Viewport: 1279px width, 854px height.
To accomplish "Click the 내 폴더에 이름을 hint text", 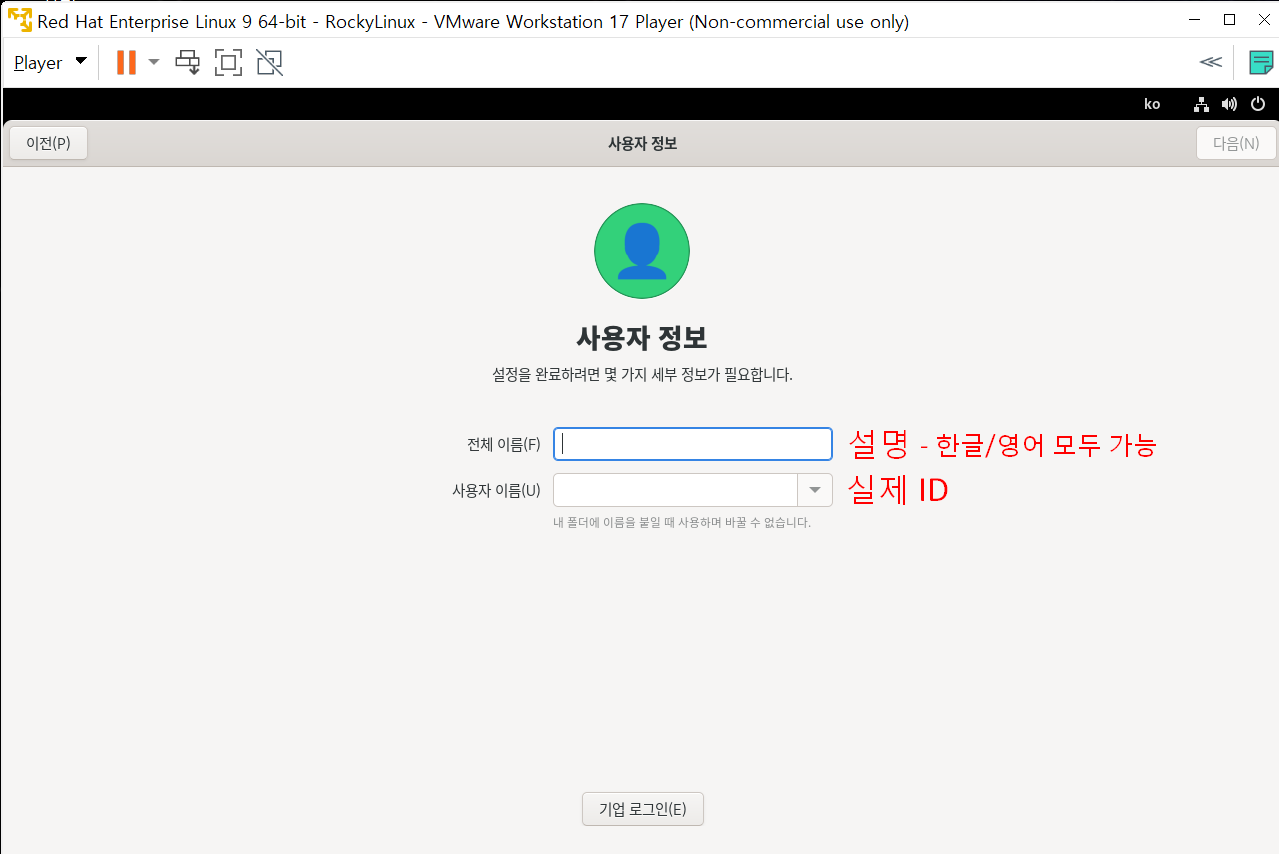I will 682,522.
